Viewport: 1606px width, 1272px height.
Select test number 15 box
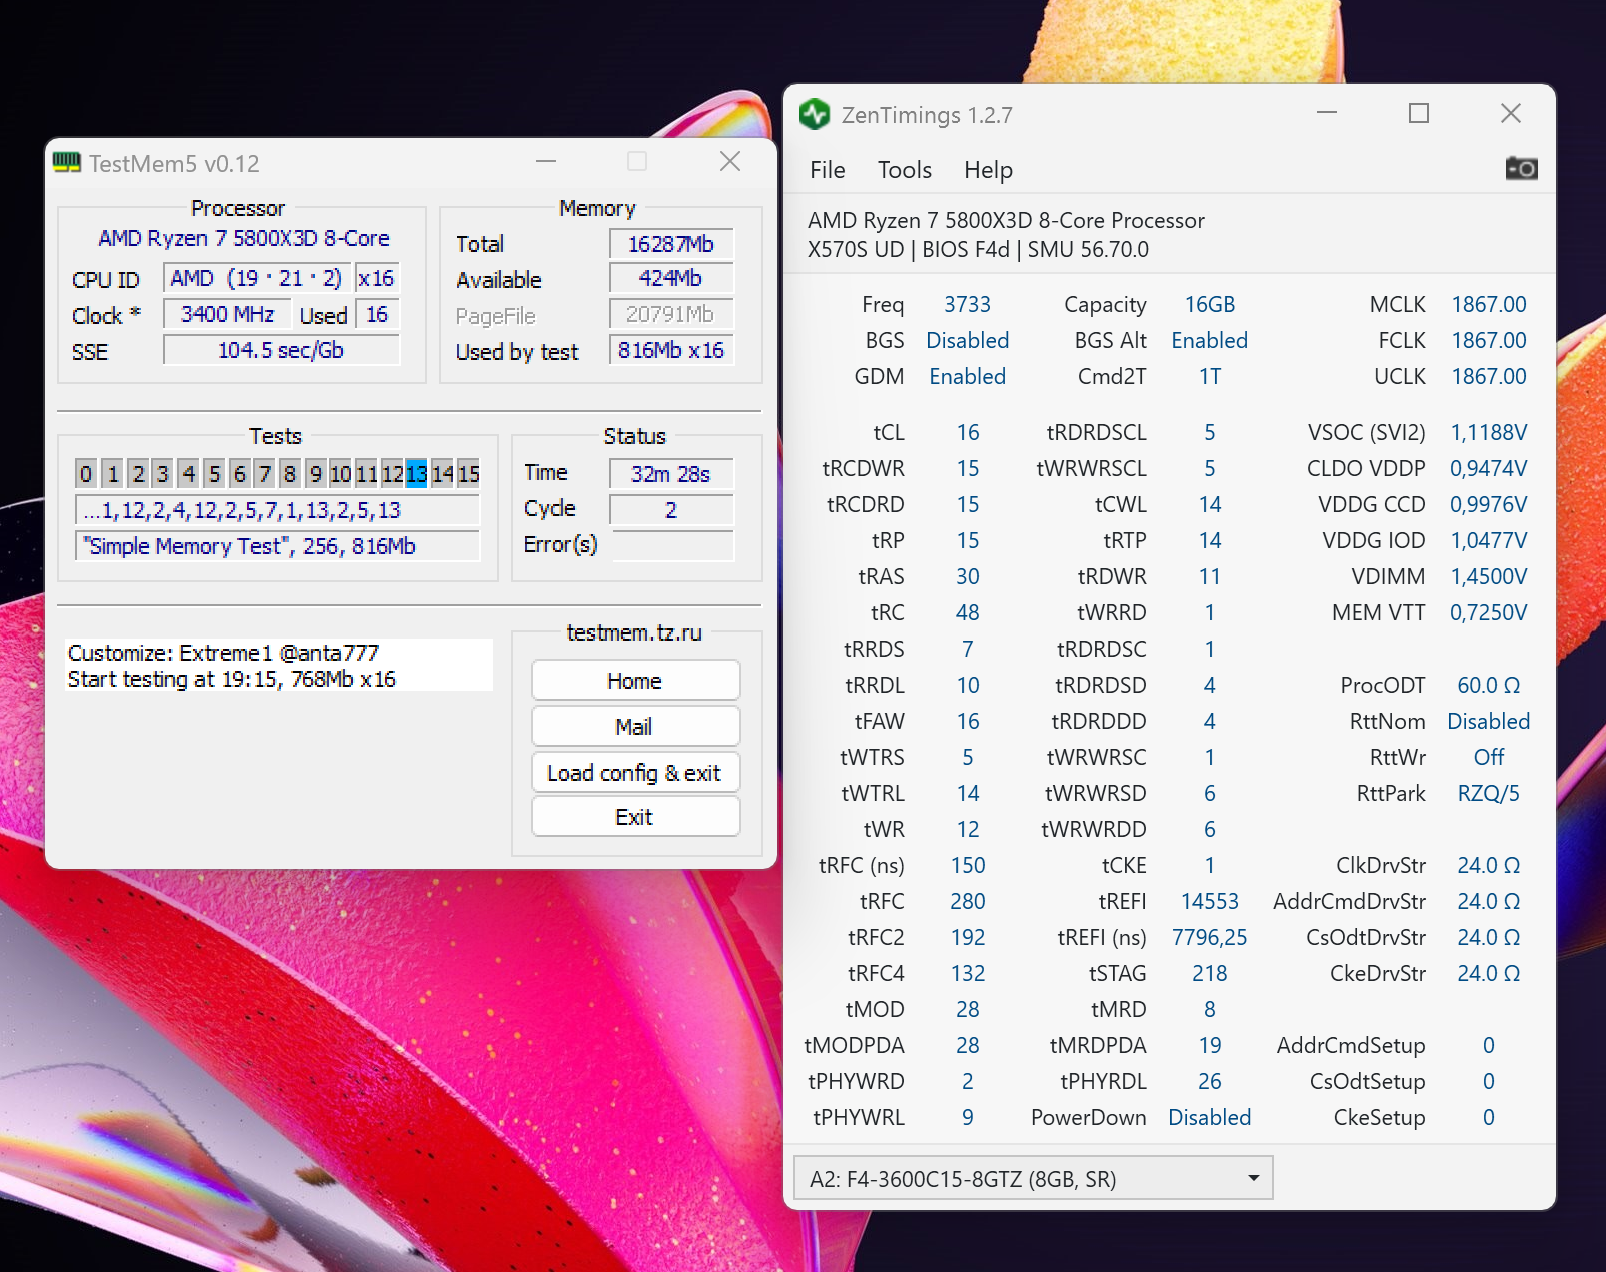[469, 473]
